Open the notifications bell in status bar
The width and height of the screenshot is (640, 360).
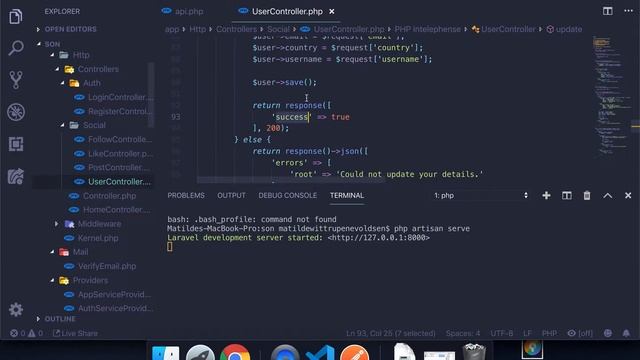[626, 333]
